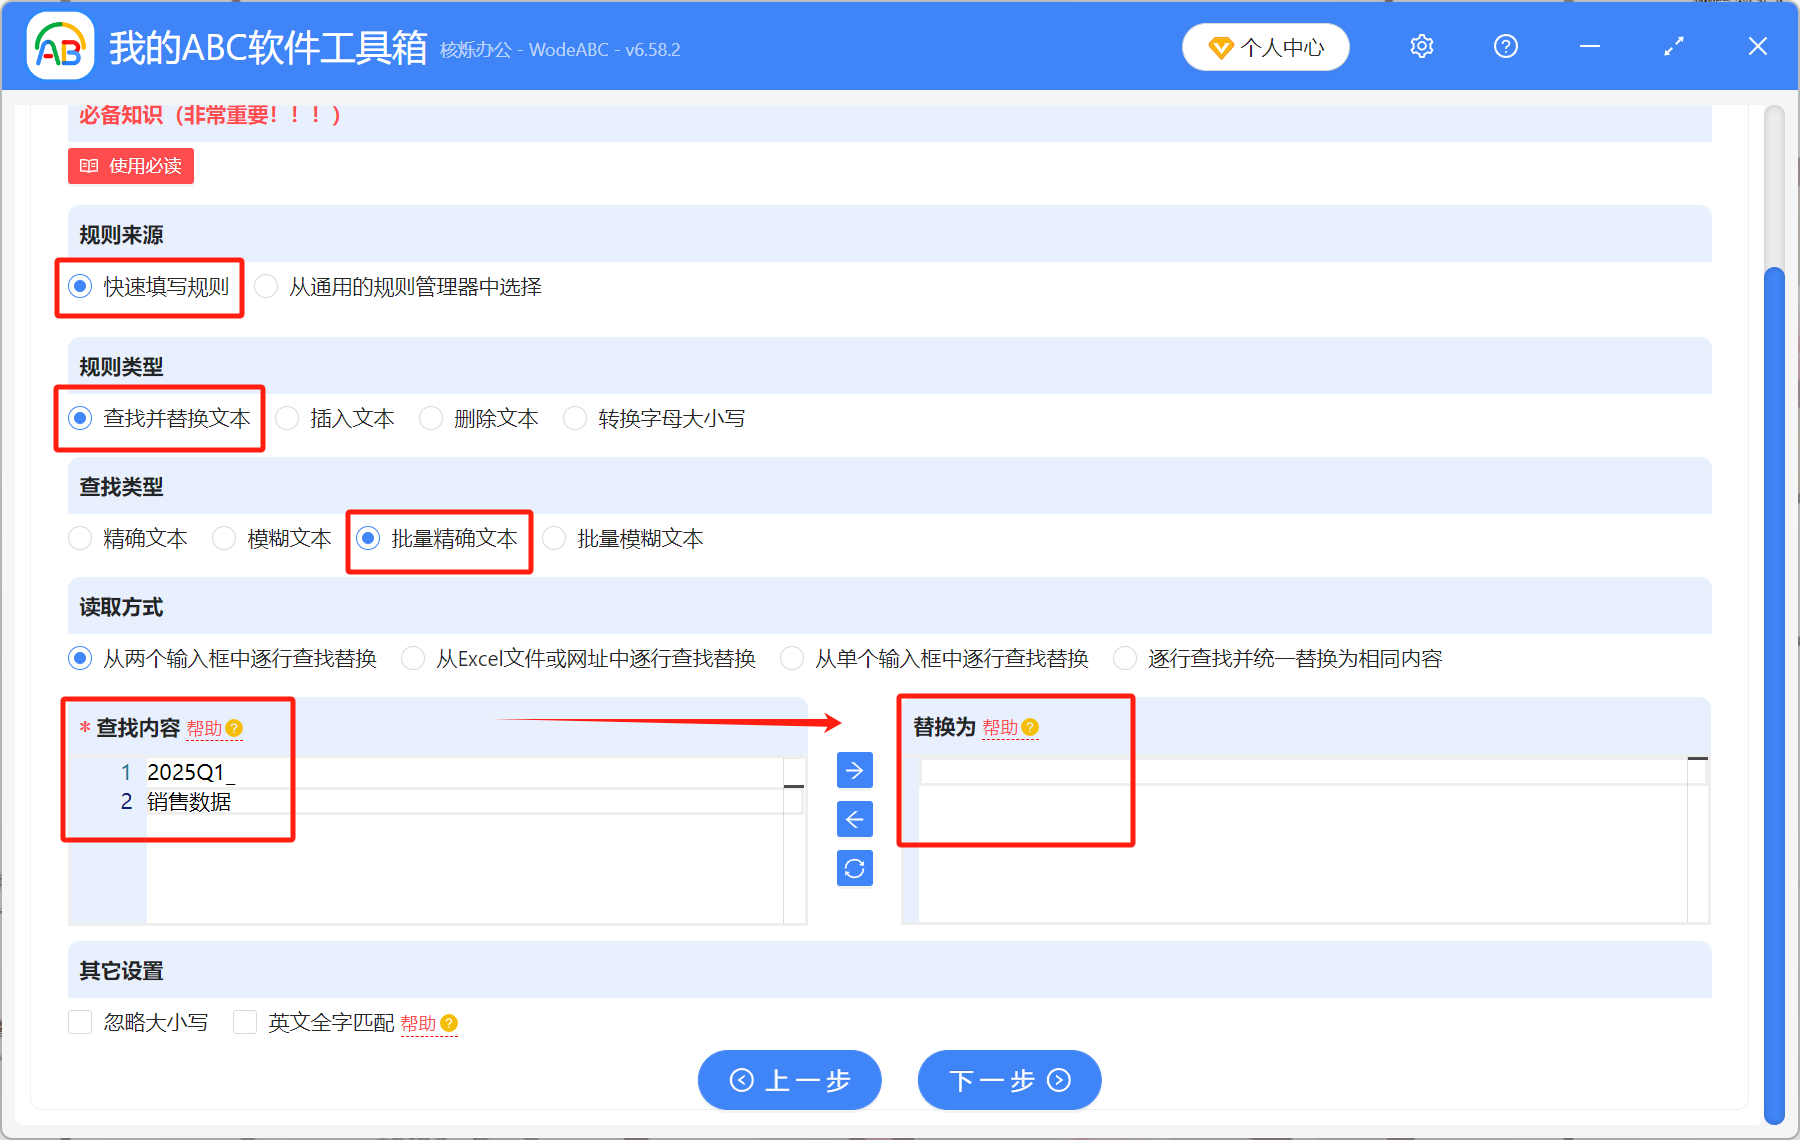Click the question icon after 英文全字匹配 帮助
1800x1140 pixels.
[449, 1023]
